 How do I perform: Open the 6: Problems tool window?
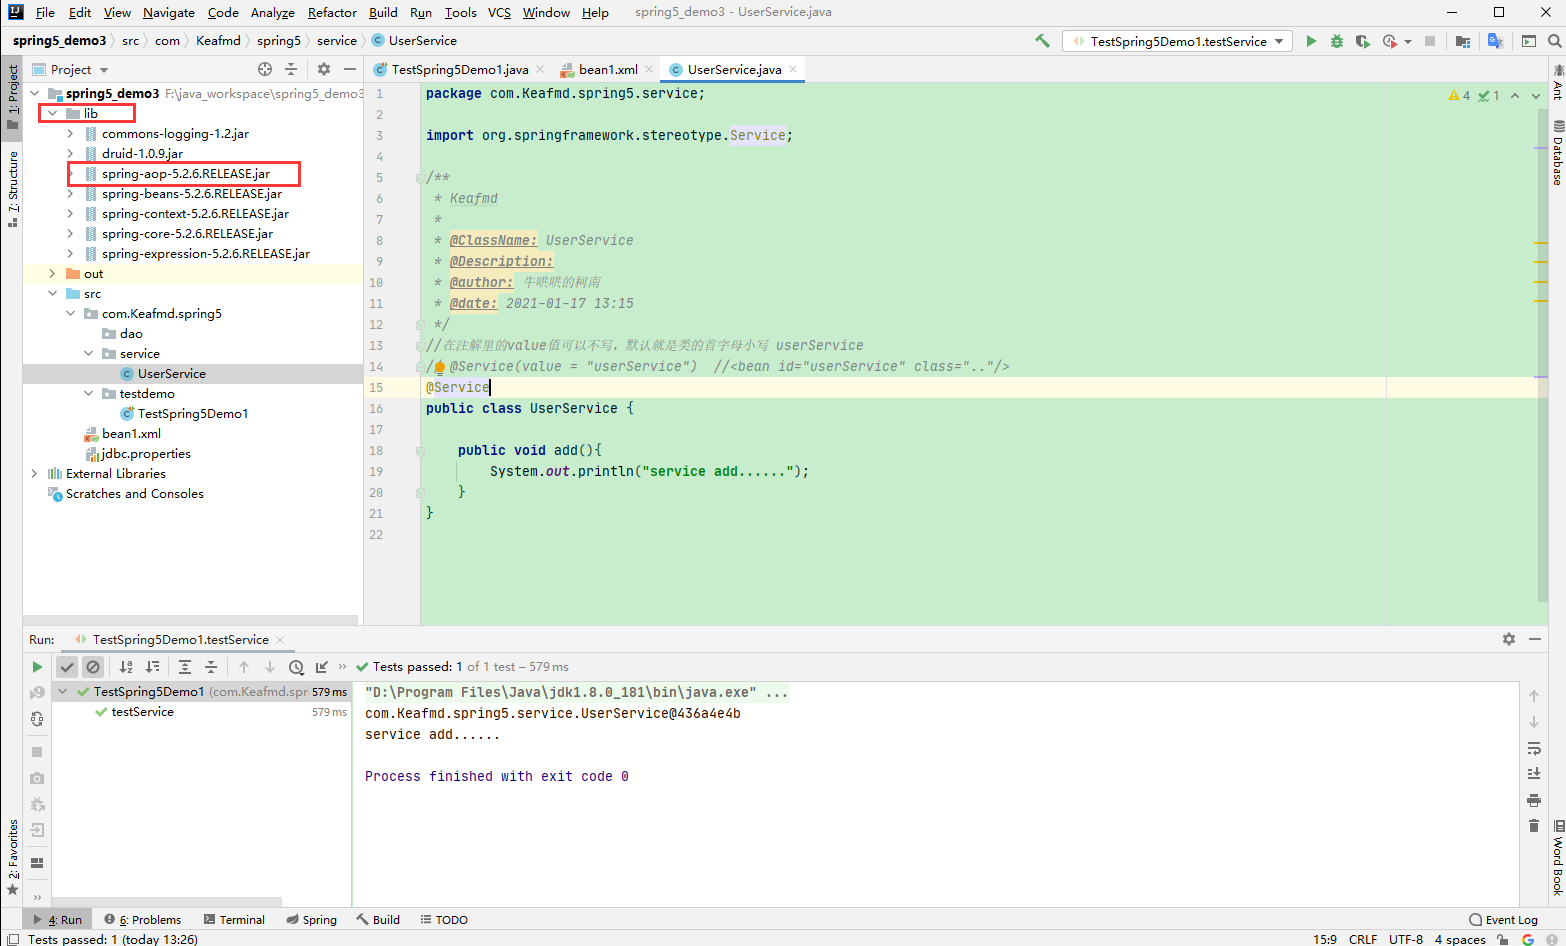(x=143, y=920)
